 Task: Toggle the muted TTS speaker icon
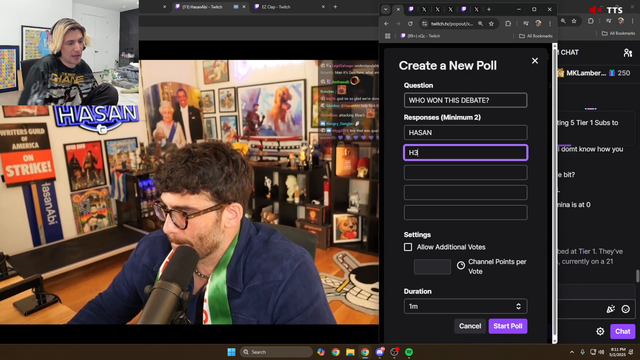click(596, 10)
